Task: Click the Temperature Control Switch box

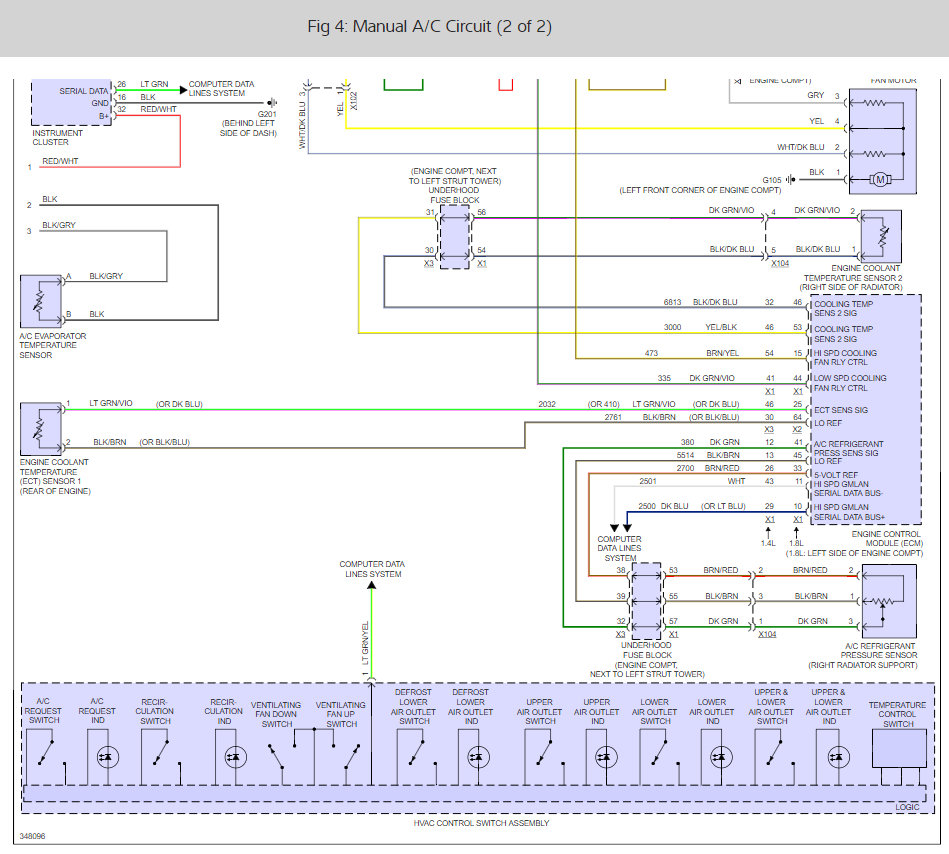Action: [899, 748]
